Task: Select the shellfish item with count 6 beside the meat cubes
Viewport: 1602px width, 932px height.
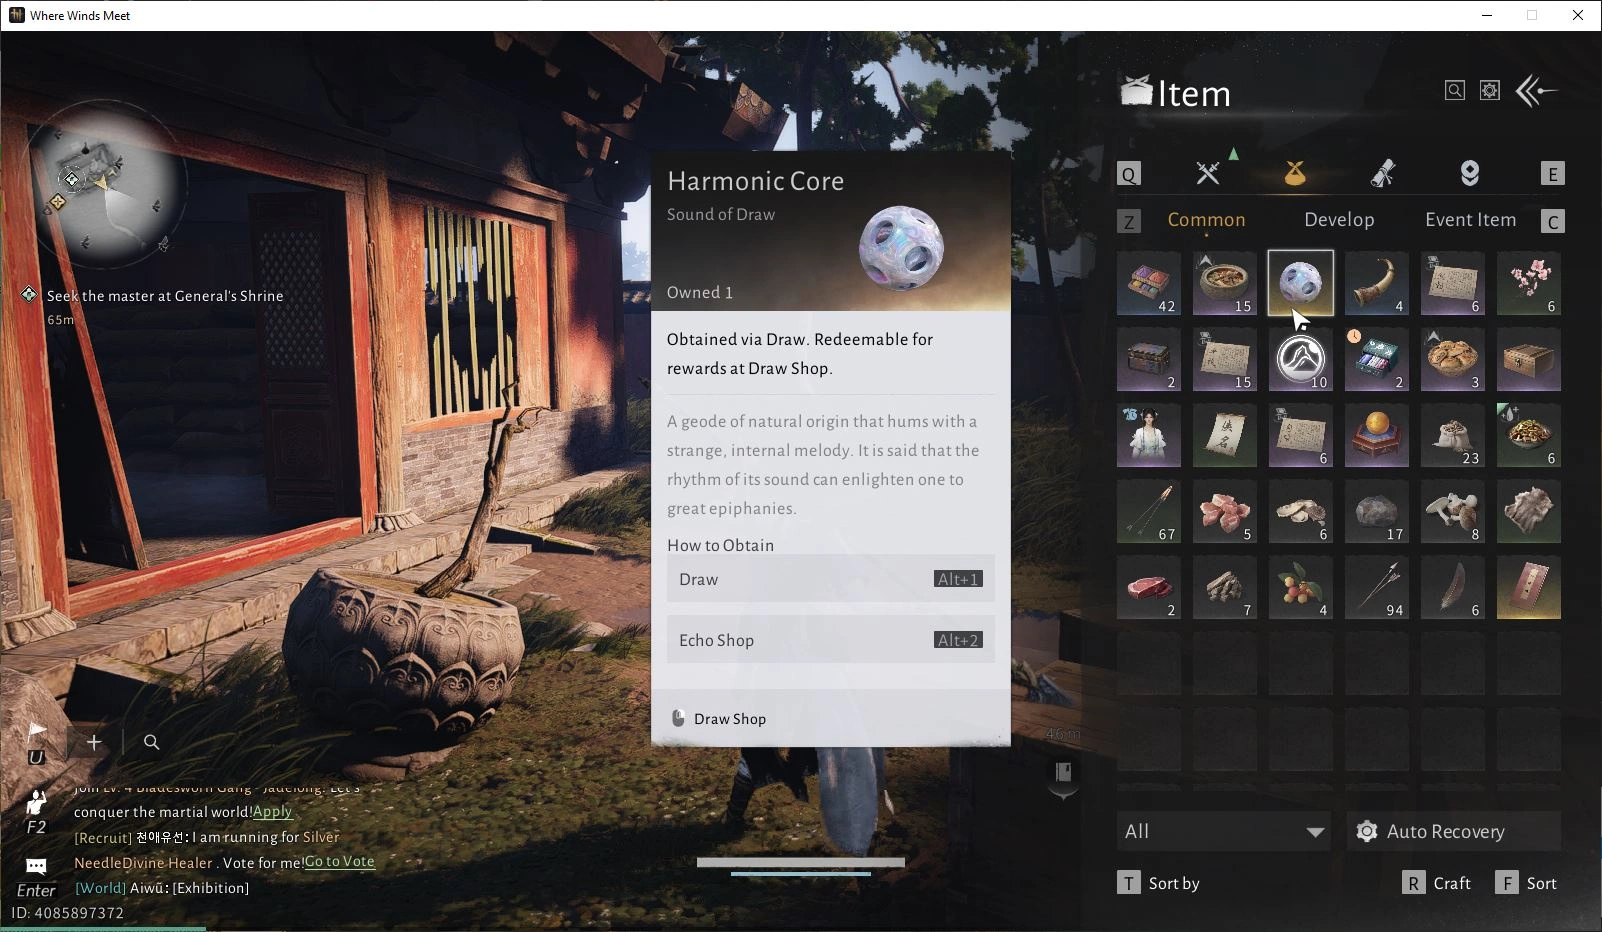Action: (1301, 511)
